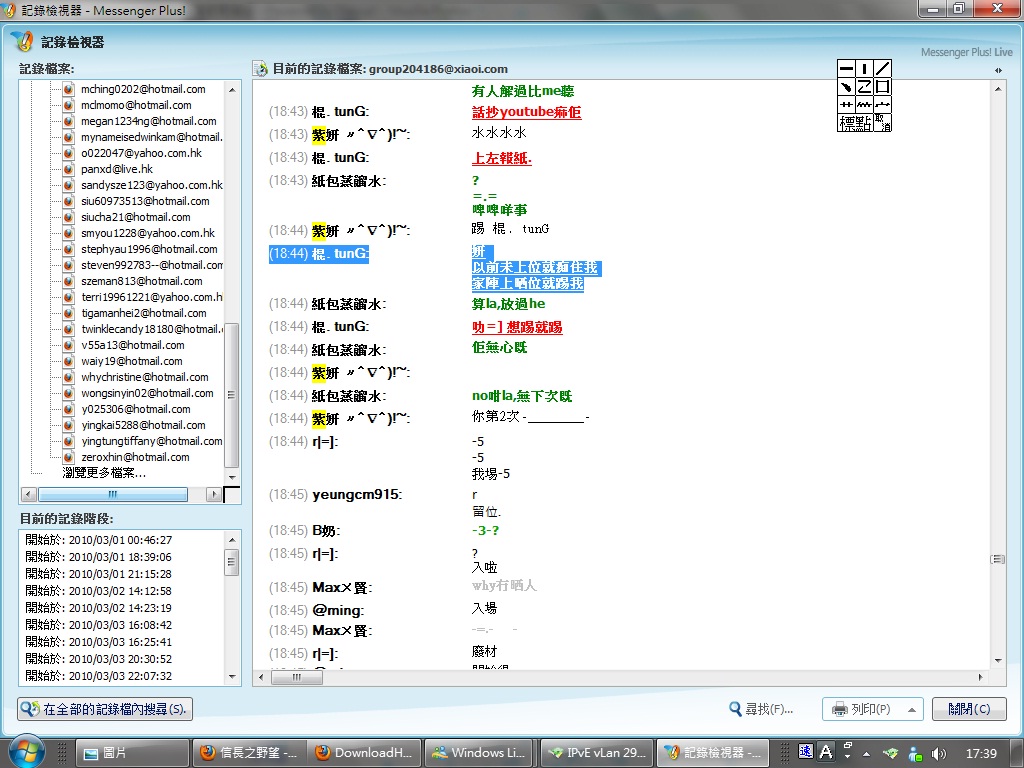Screen dimensions: 1024x768
Task: Select the ninth component key beside bamboo-top
Action: (x=882, y=104)
